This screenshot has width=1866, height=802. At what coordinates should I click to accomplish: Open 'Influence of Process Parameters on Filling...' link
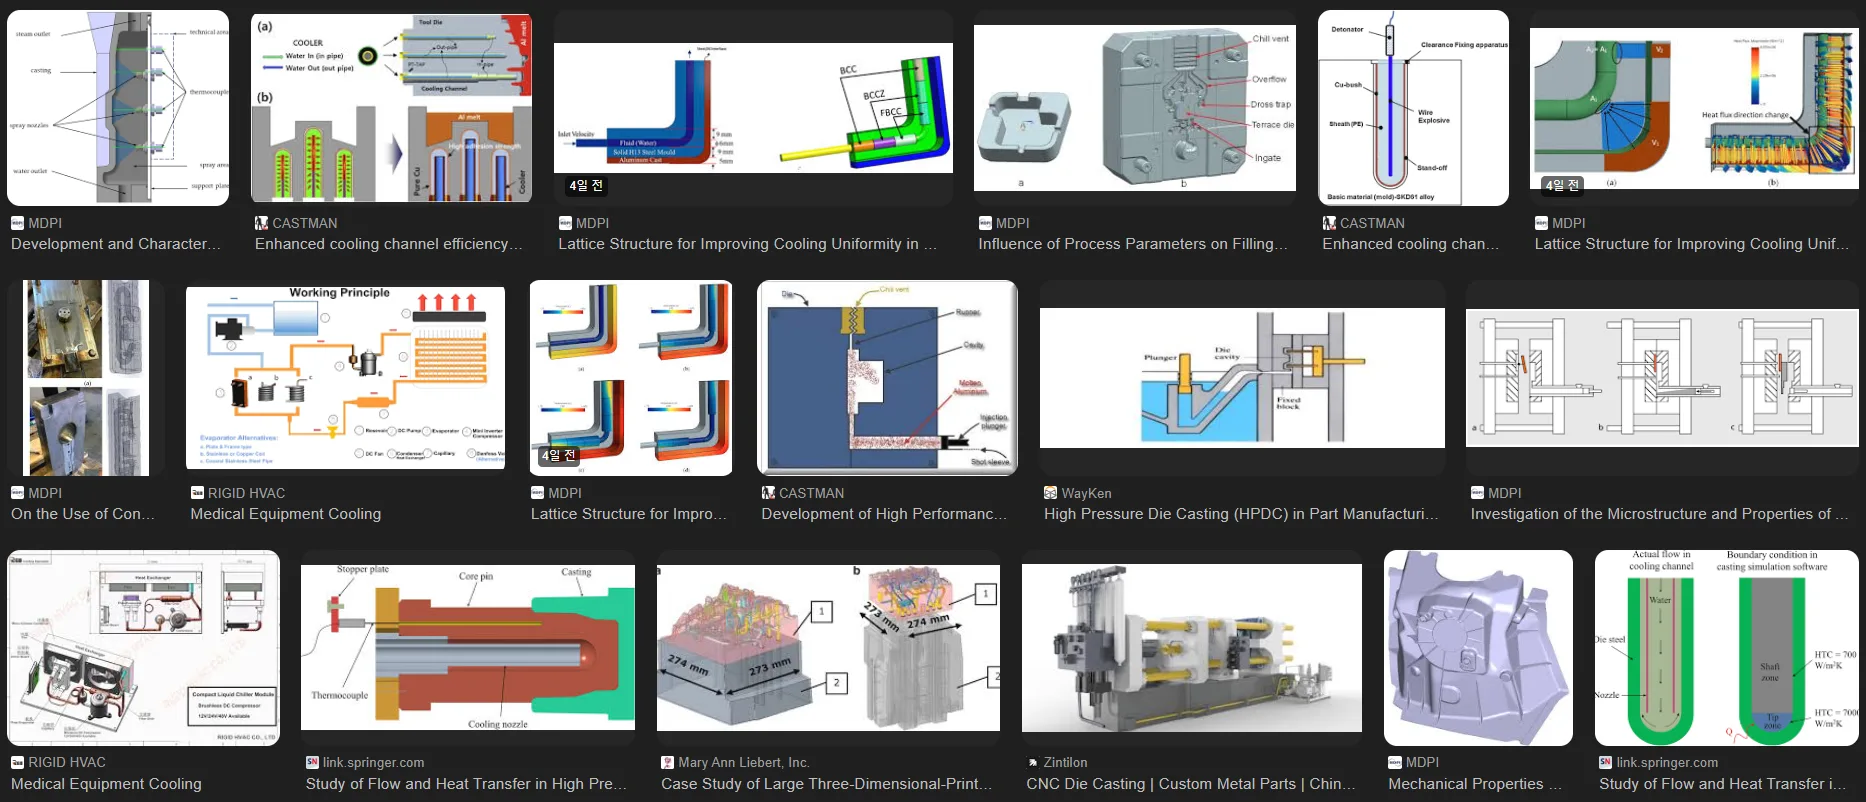1132,244
